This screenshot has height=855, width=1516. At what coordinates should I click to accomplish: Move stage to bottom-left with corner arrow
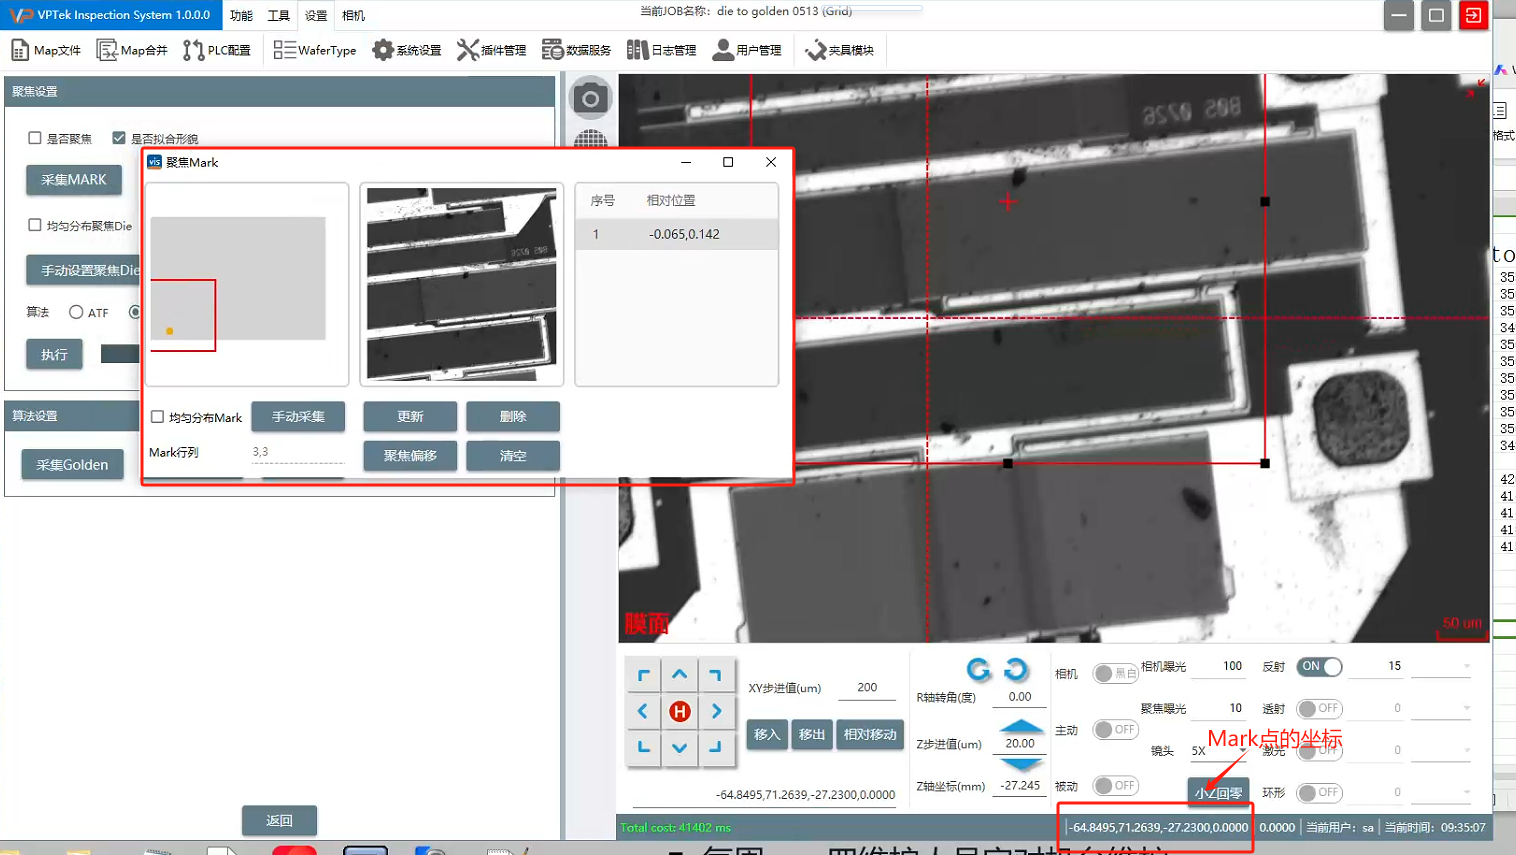pyautogui.click(x=643, y=747)
